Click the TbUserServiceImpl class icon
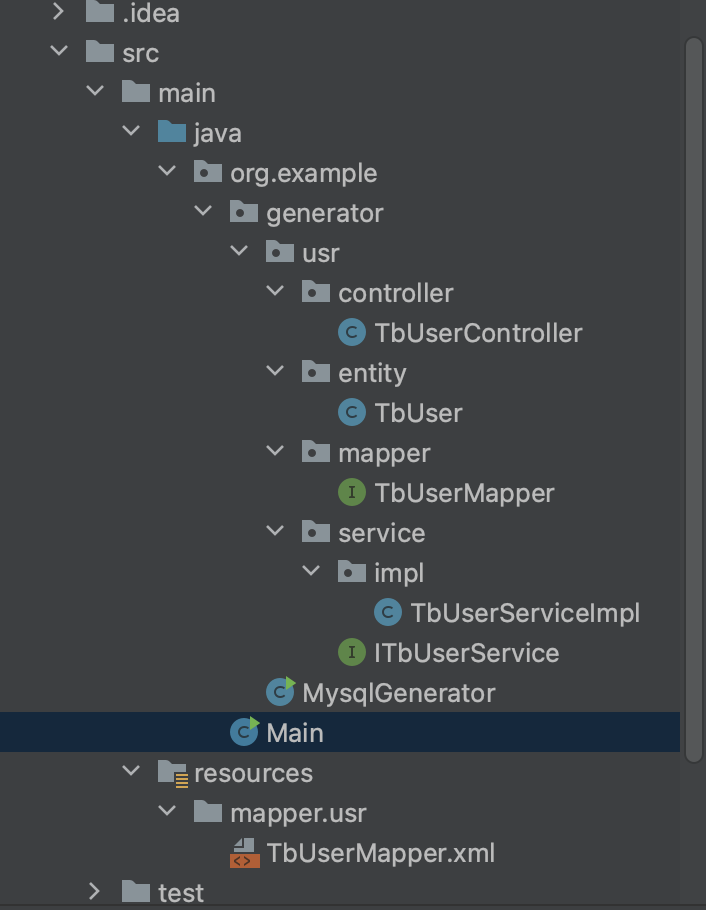Viewport: 706px width, 910px height. point(388,613)
